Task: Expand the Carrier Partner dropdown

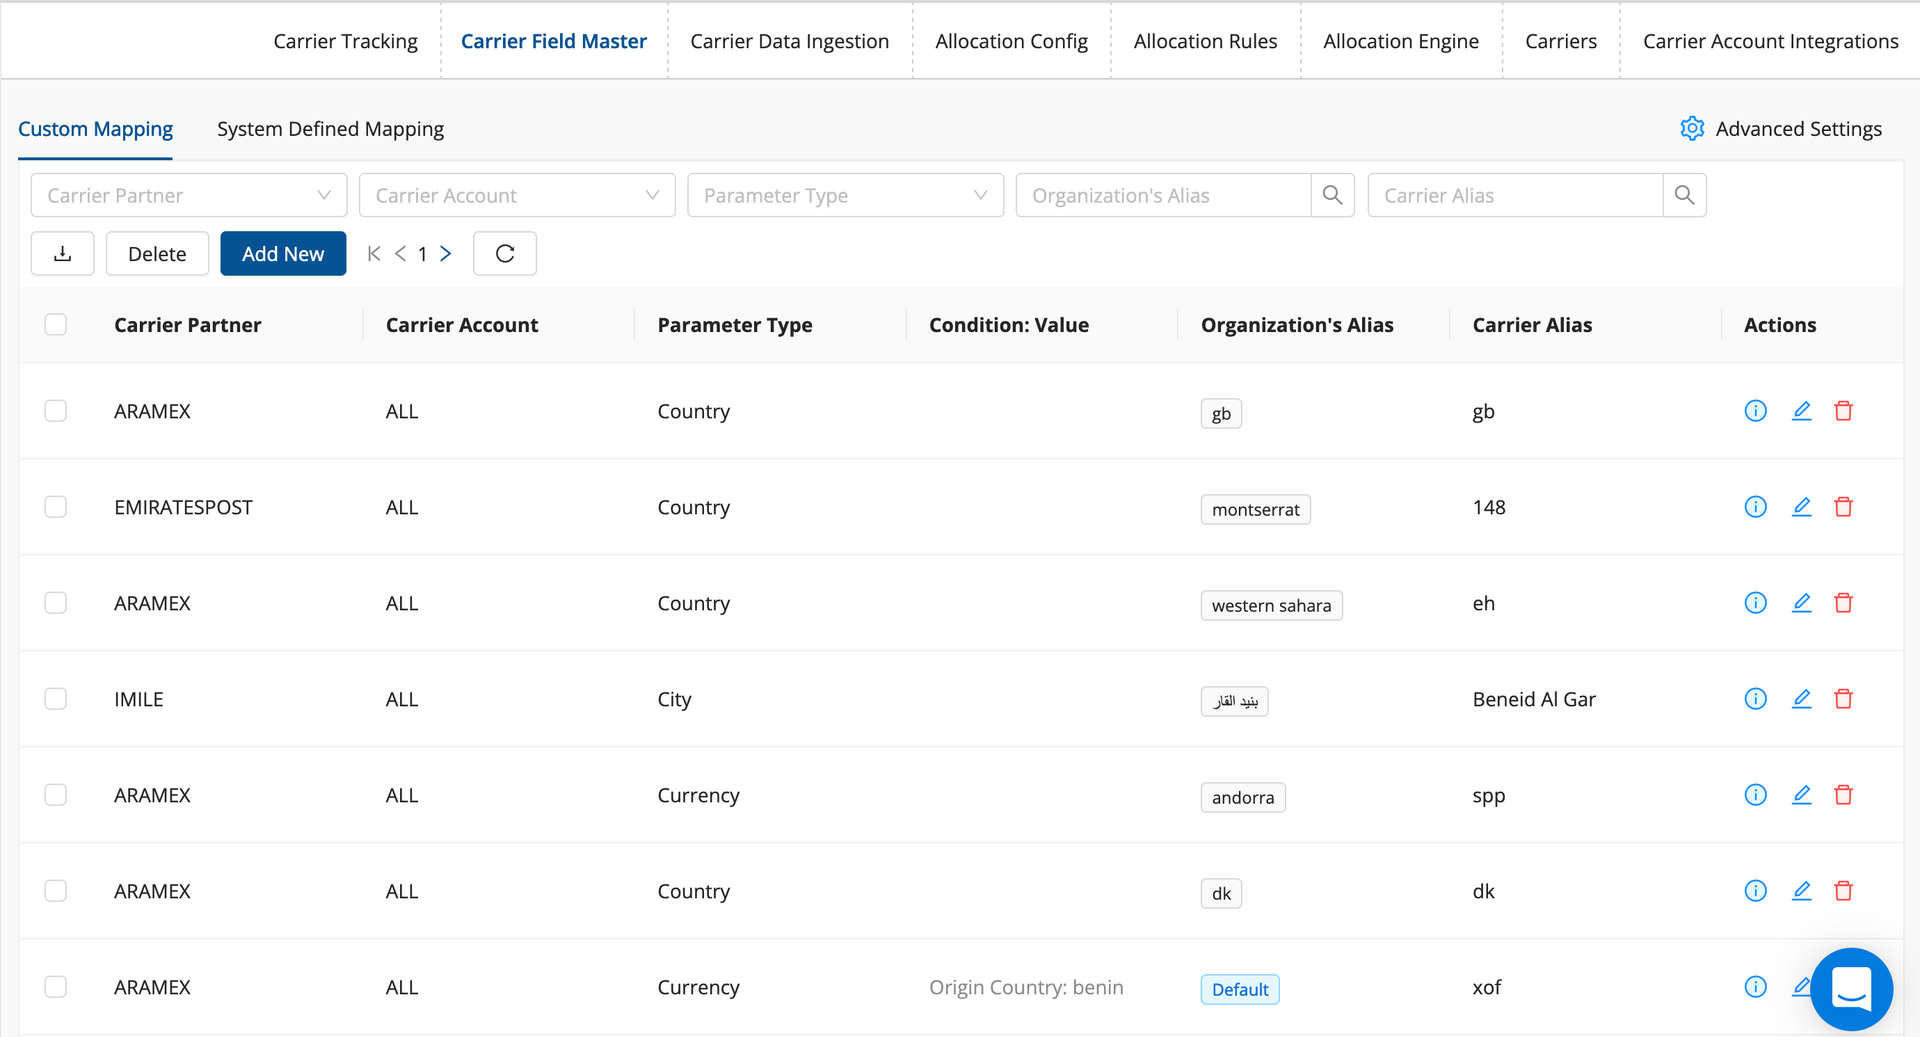Action: [189, 195]
